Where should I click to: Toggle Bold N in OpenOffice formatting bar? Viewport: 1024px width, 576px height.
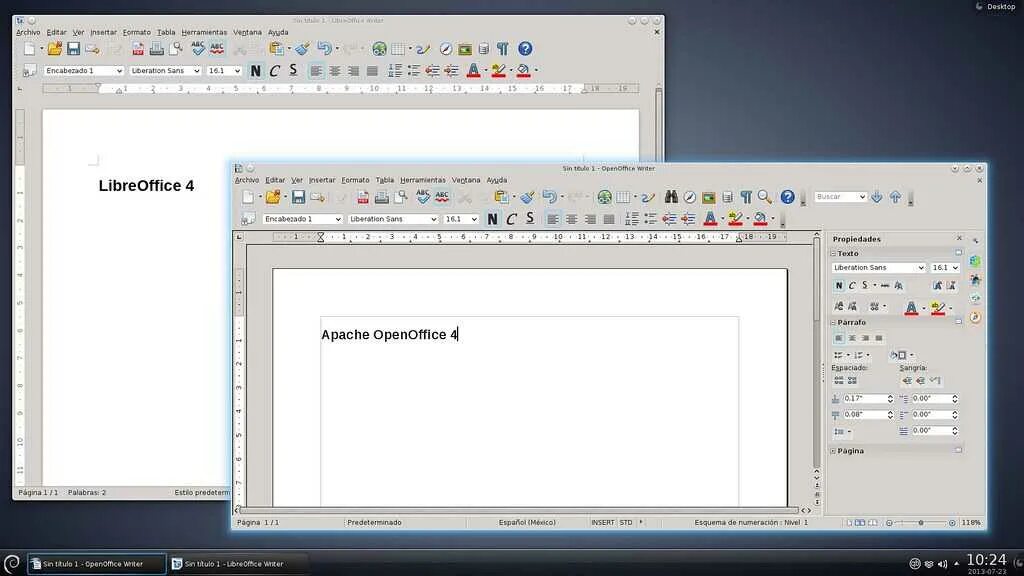(x=492, y=219)
